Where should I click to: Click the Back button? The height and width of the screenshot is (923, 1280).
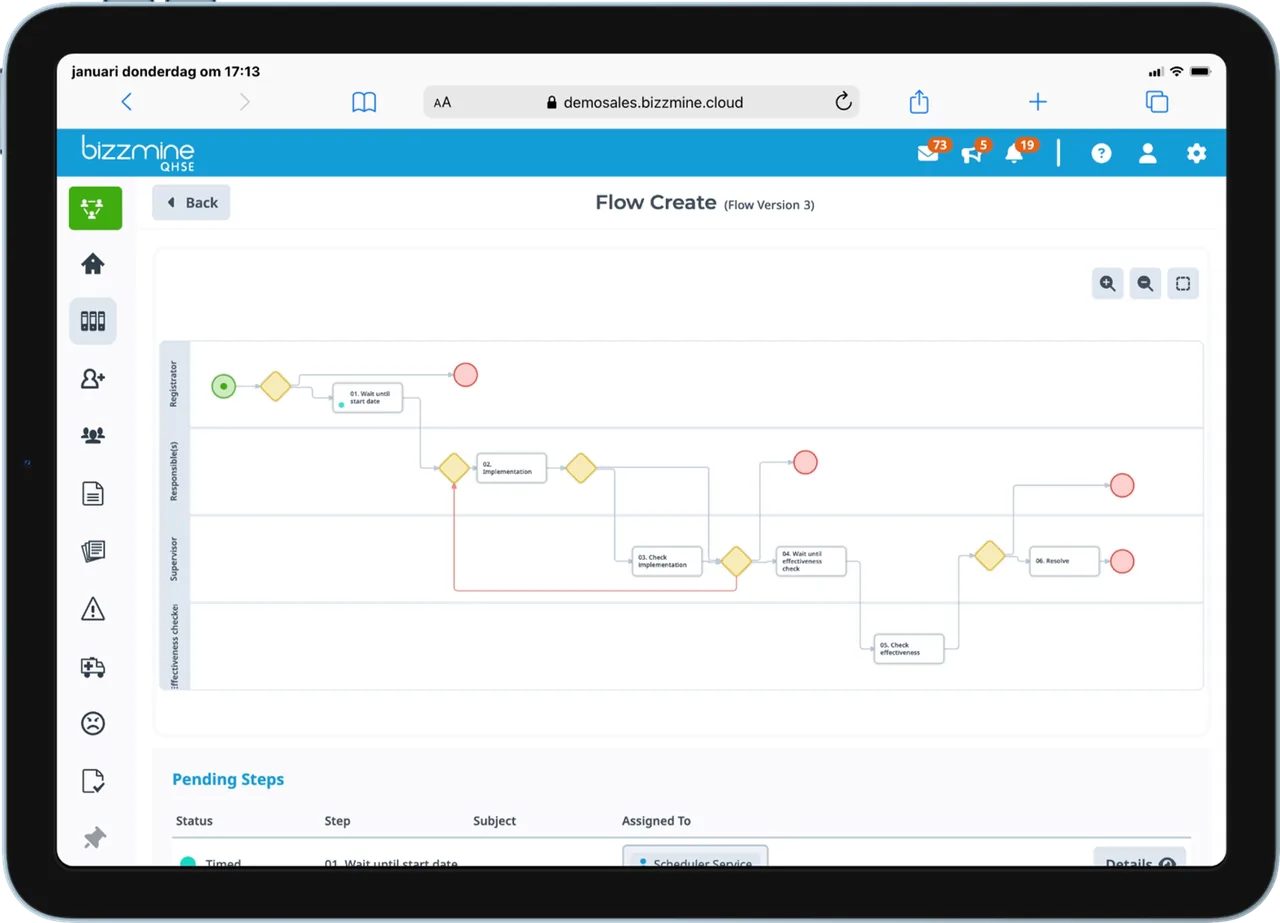(191, 202)
